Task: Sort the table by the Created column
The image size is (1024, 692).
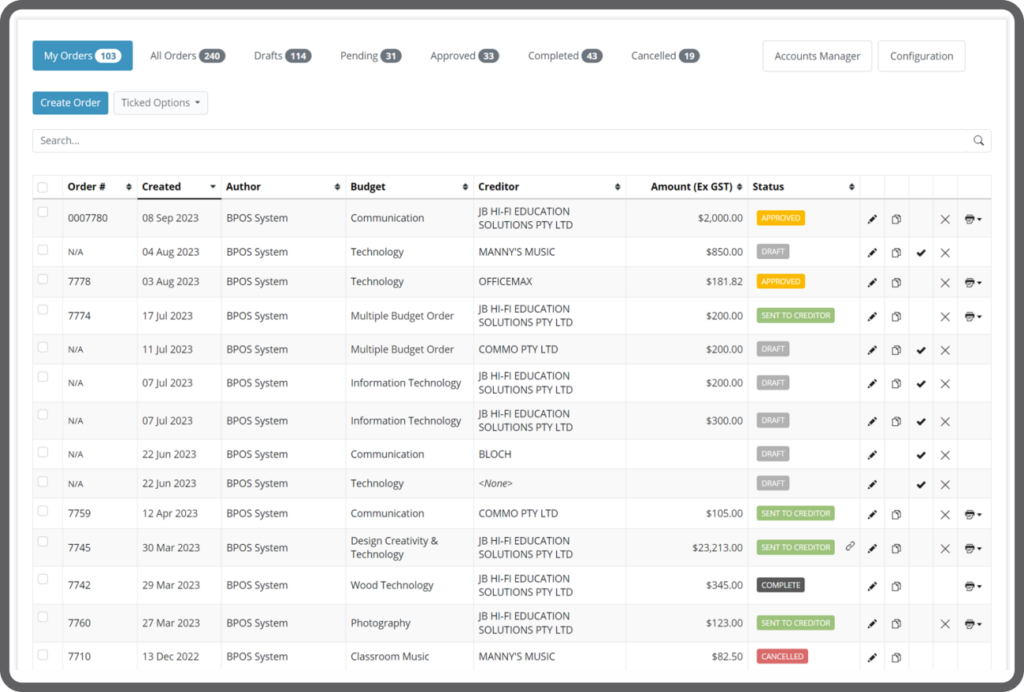Action: pyautogui.click(x=179, y=187)
